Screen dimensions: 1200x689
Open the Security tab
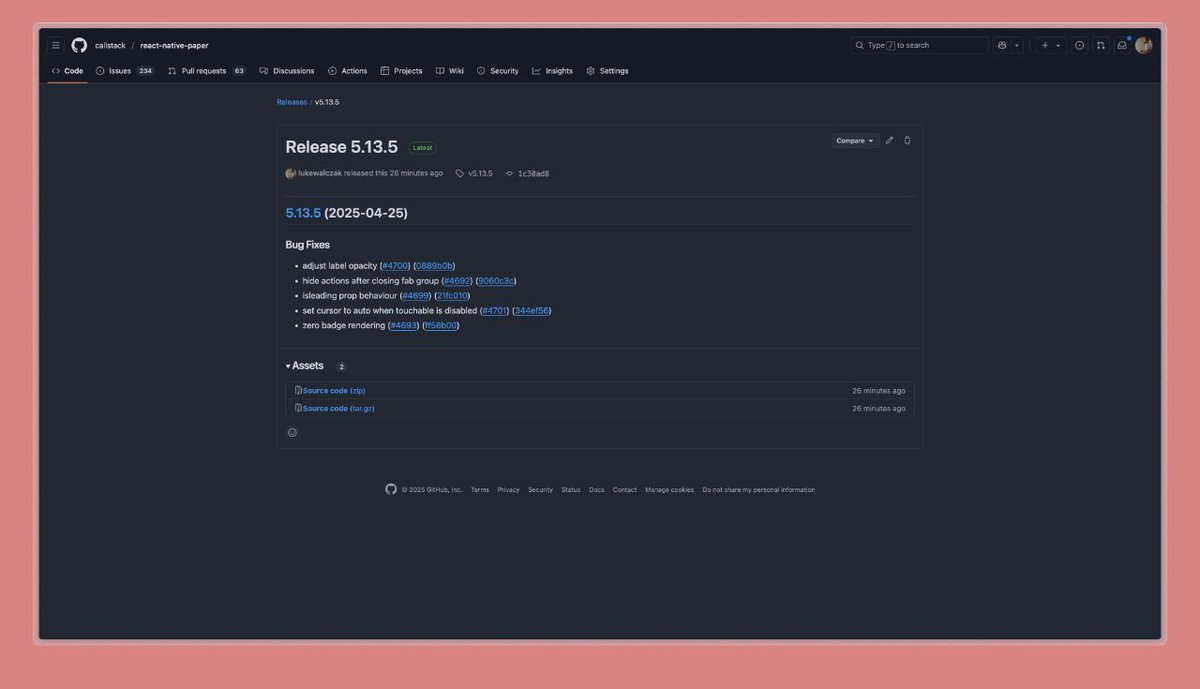[x=498, y=71]
